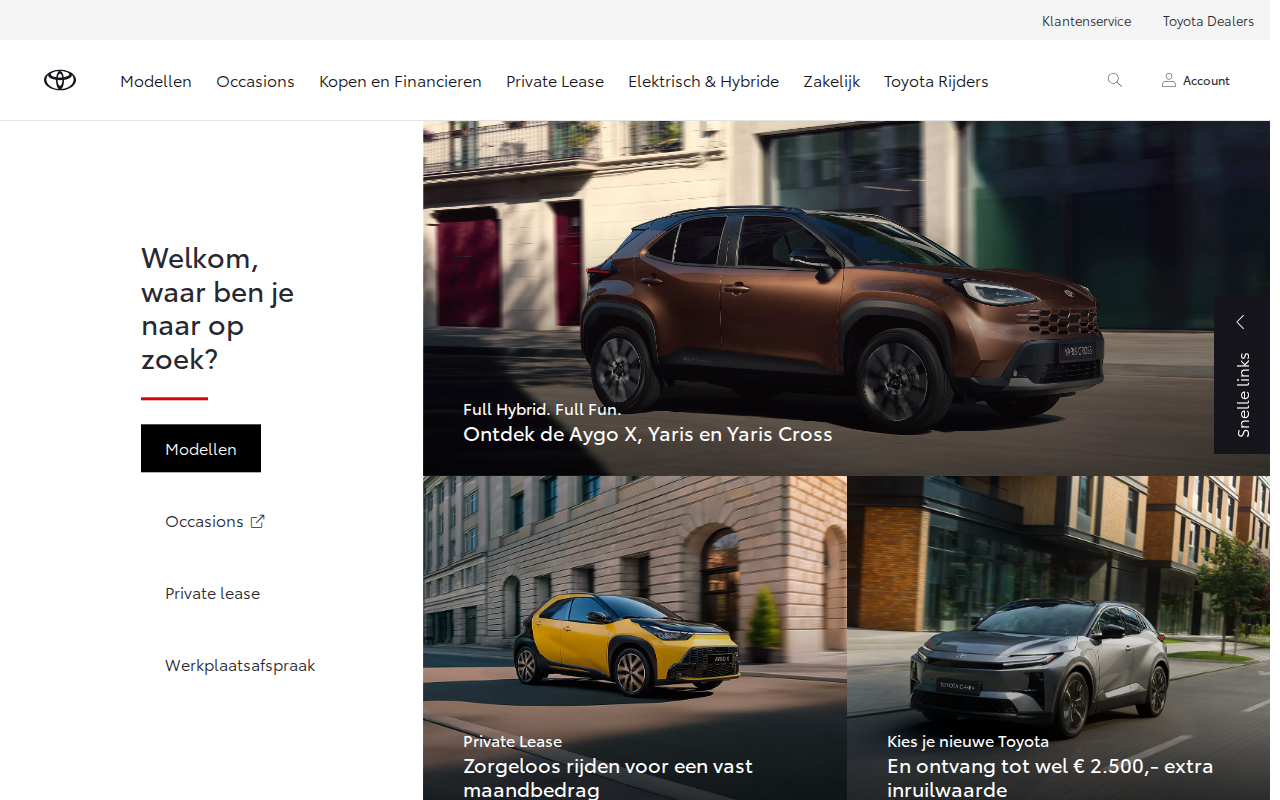Click the Account label
Viewport: 1280px width, 800px height.
(x=1206, y=81)
